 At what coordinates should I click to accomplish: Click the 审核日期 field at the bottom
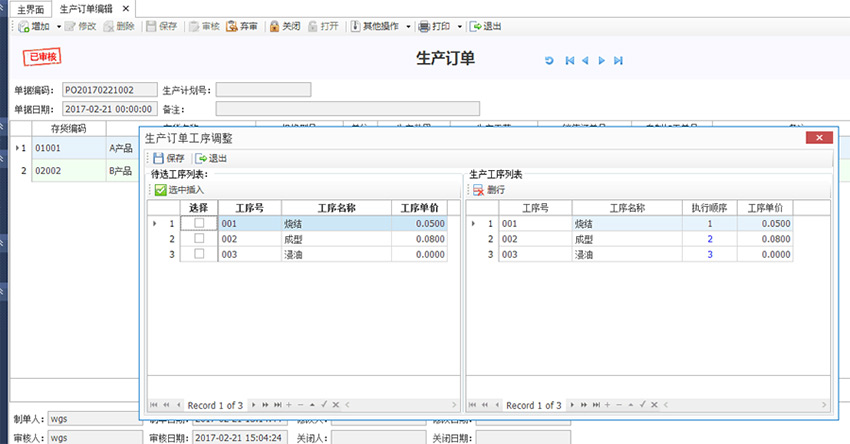coord(239,437)
